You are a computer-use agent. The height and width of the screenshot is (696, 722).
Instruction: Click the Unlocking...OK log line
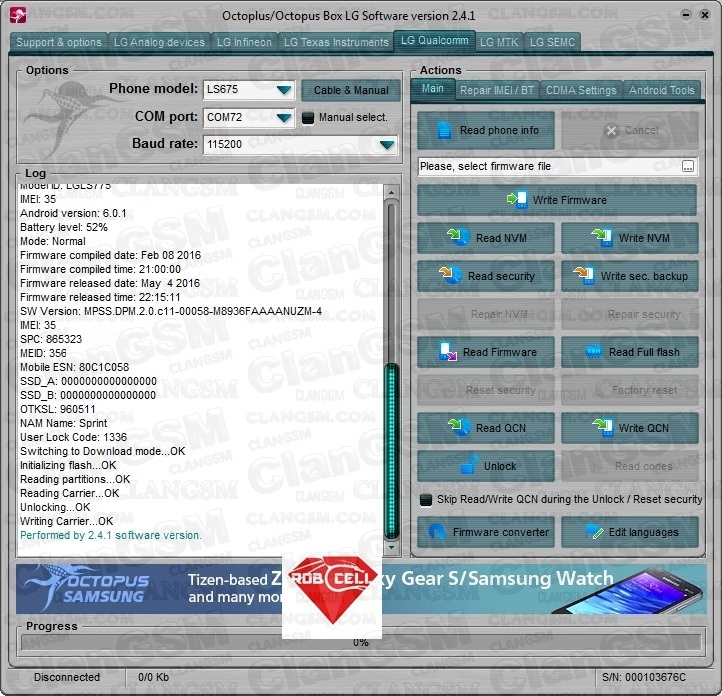click(x=55, y=507)
